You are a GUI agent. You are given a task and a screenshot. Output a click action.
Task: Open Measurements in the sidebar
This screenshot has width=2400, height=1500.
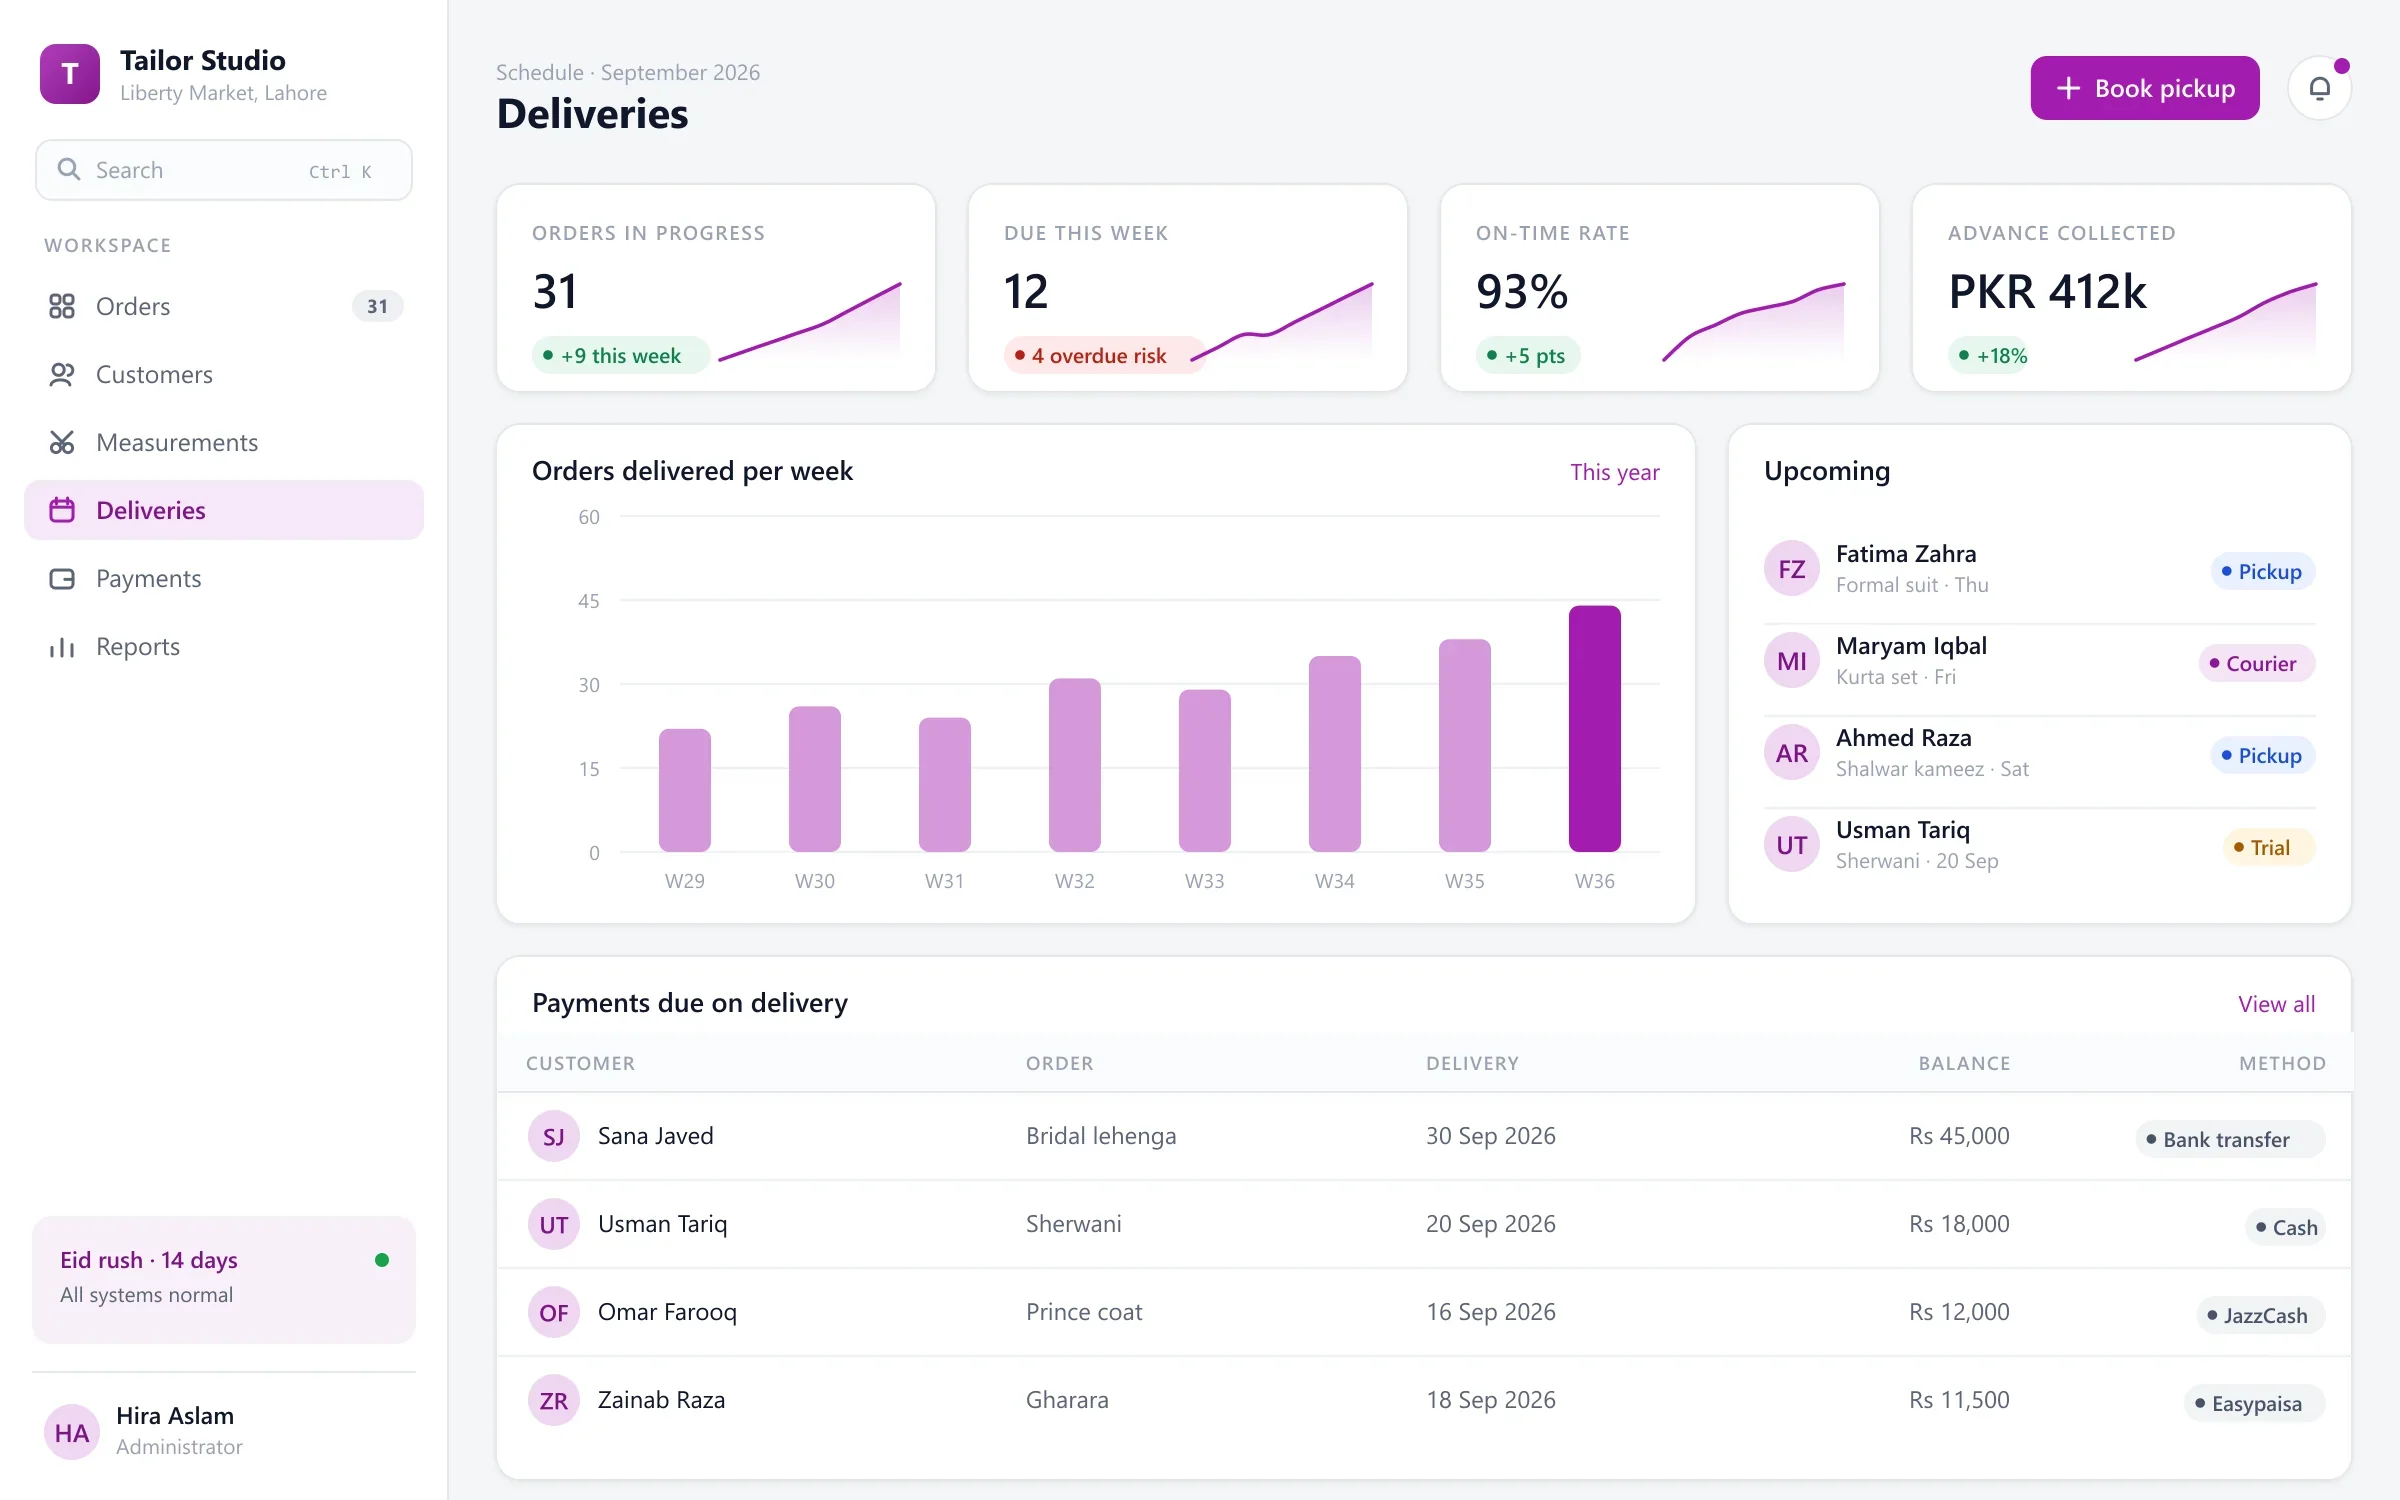(x=224, y=442)
